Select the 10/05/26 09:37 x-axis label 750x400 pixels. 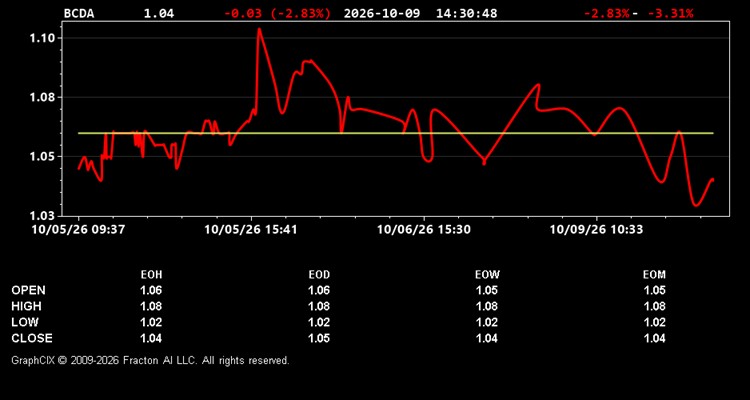[78, 230]
